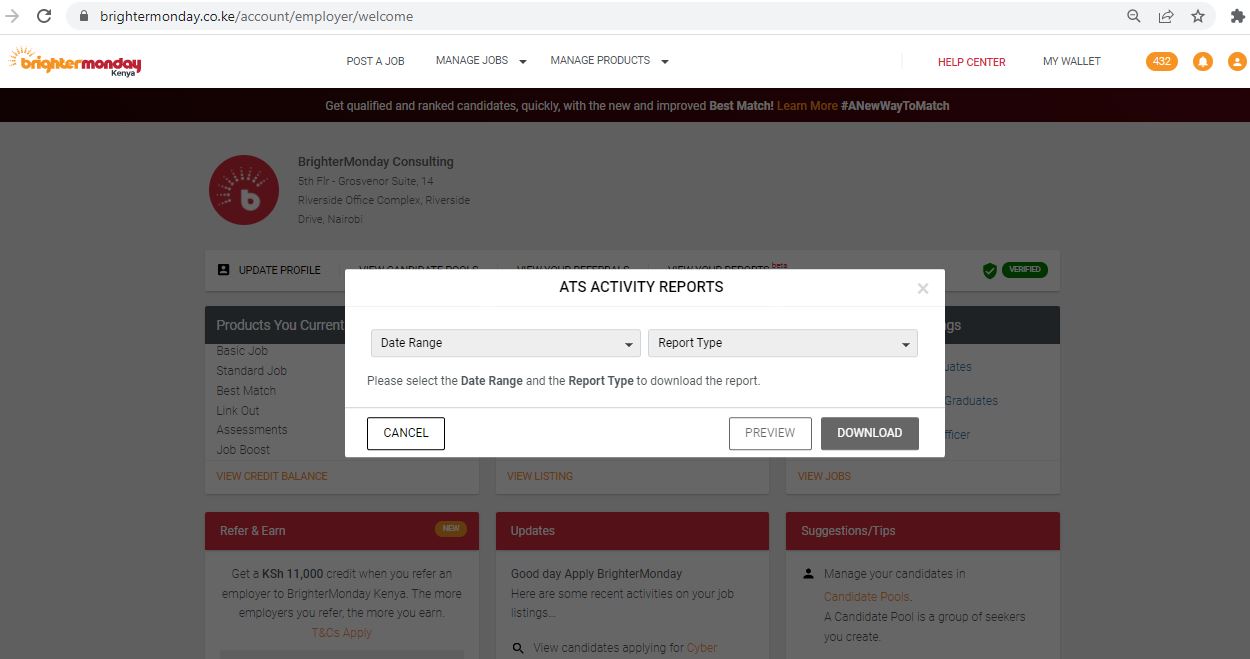The image size is (1250, 659).
Task: Click the VERIFIED badge
Action: click(1024, 270)
